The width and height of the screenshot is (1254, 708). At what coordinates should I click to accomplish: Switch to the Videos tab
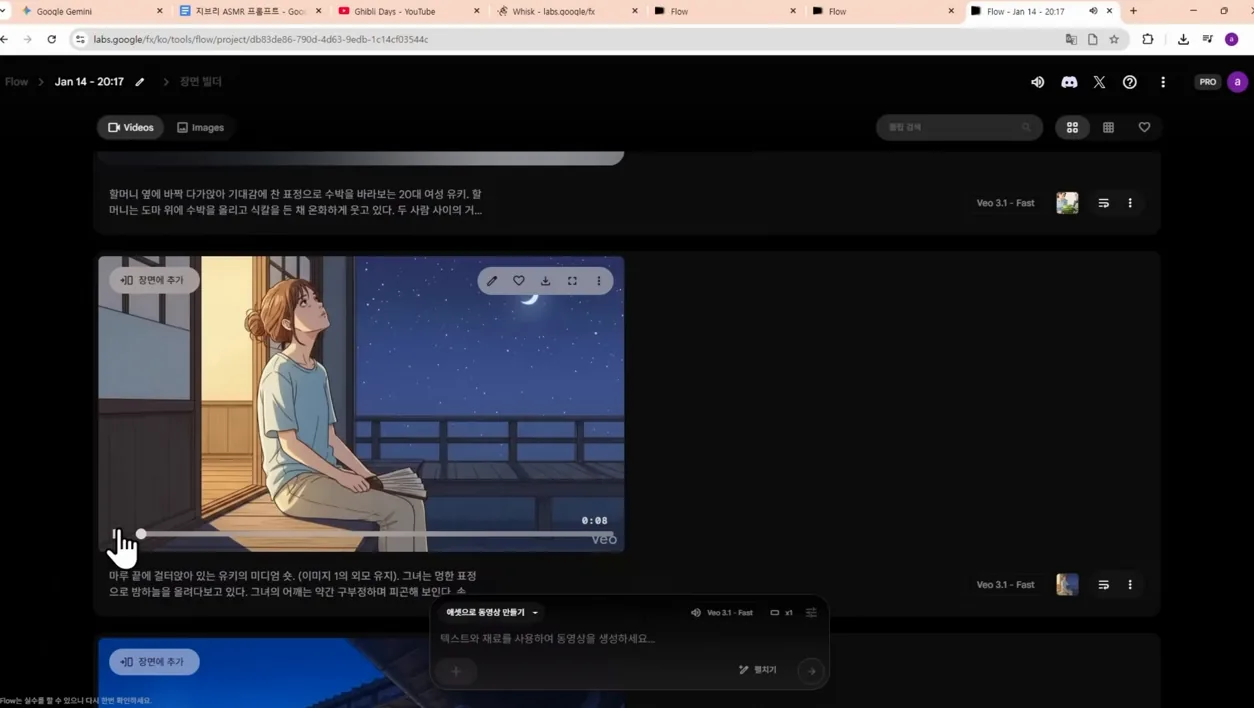[x=130, y=127]
